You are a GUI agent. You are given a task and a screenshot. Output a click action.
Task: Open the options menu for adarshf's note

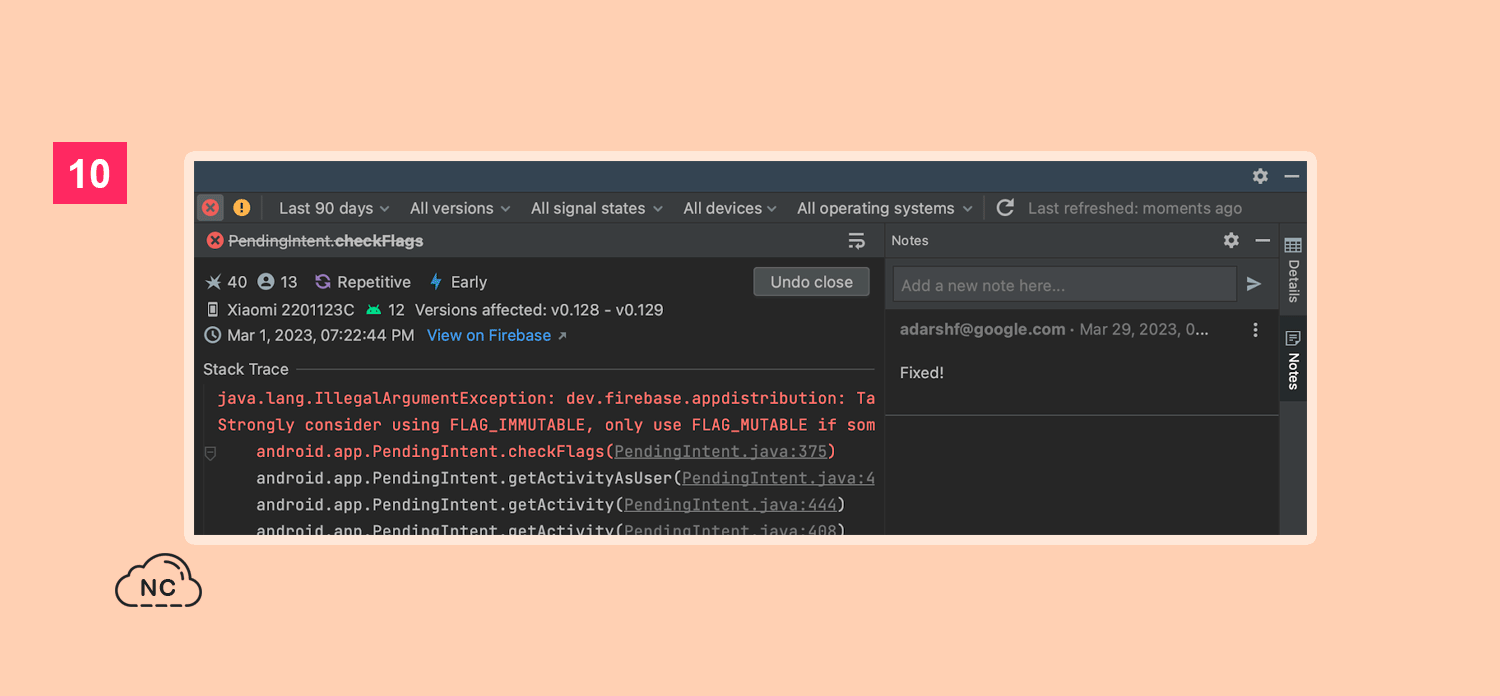tap(1256, 330)
